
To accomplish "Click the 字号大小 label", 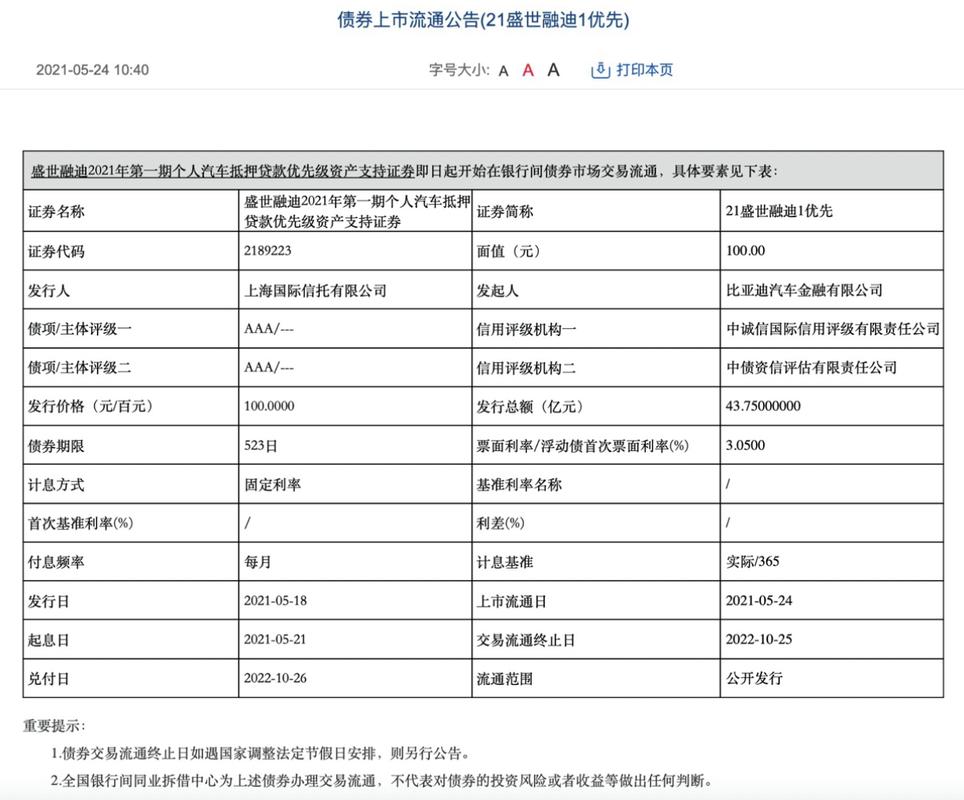I will [459, 70].
